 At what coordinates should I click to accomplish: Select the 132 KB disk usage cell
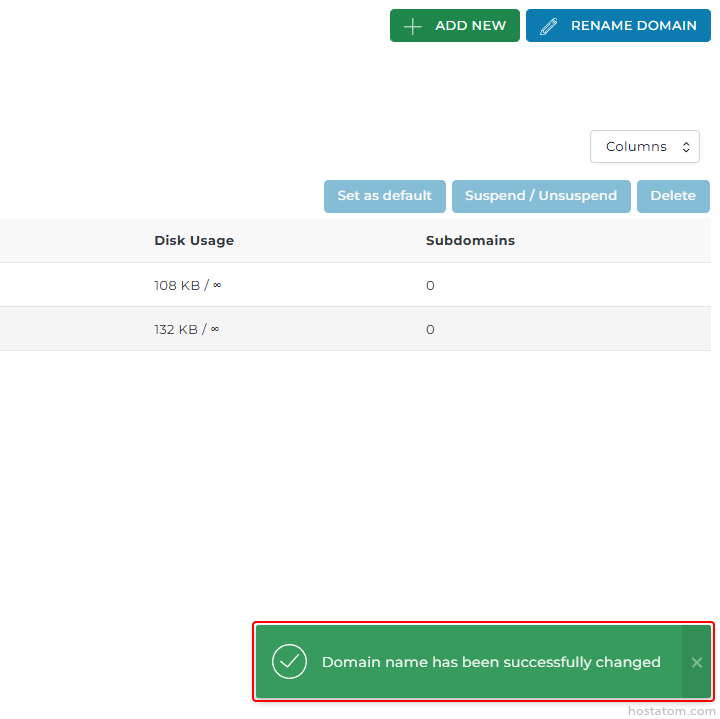186,330
